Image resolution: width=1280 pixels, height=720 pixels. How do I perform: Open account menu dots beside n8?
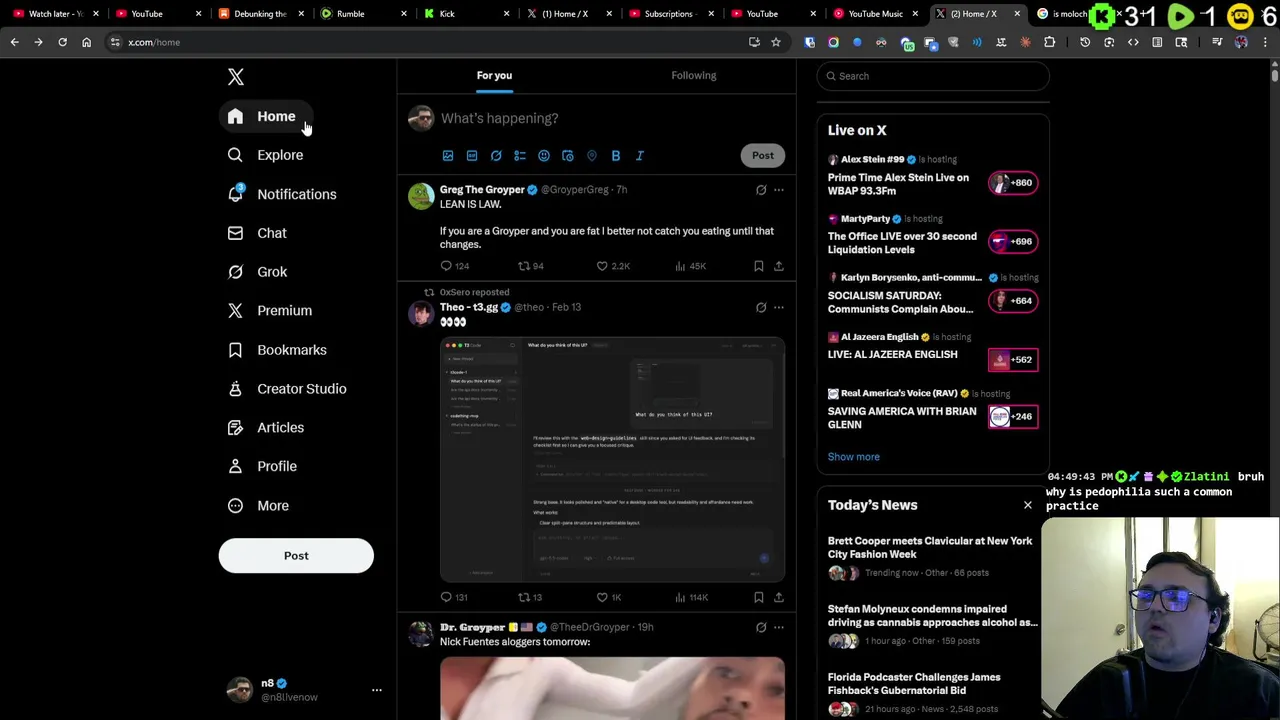click(x=377, y=690)
